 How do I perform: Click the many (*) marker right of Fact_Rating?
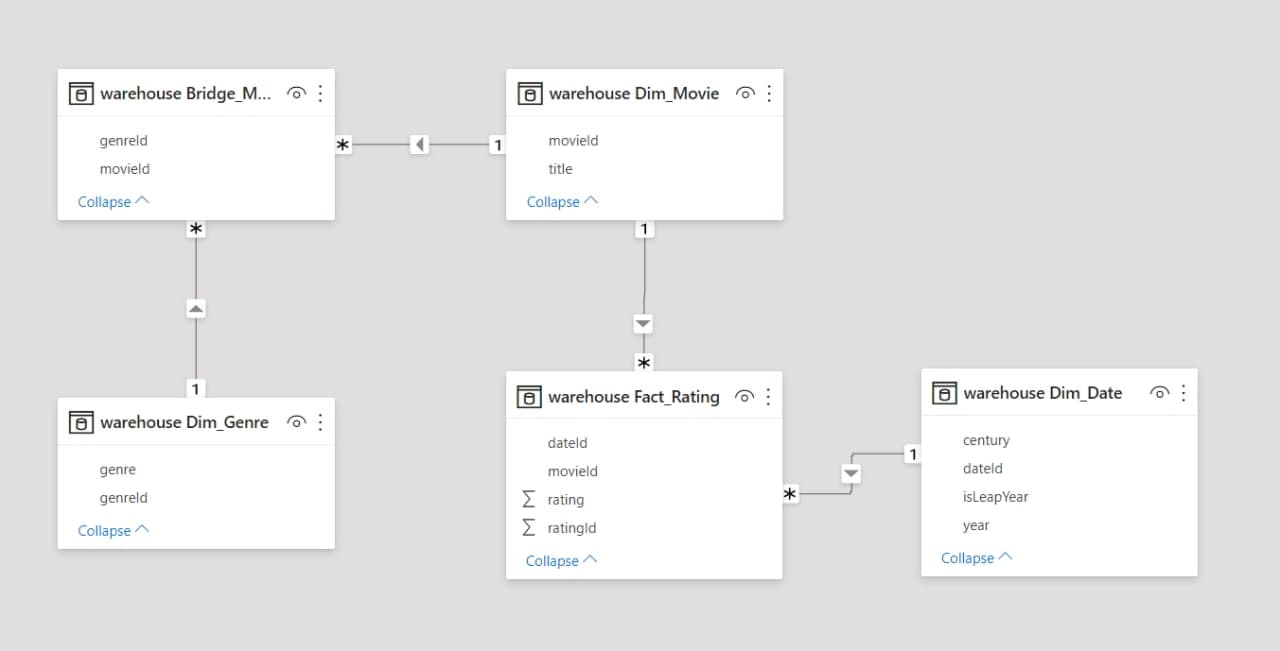790,494
